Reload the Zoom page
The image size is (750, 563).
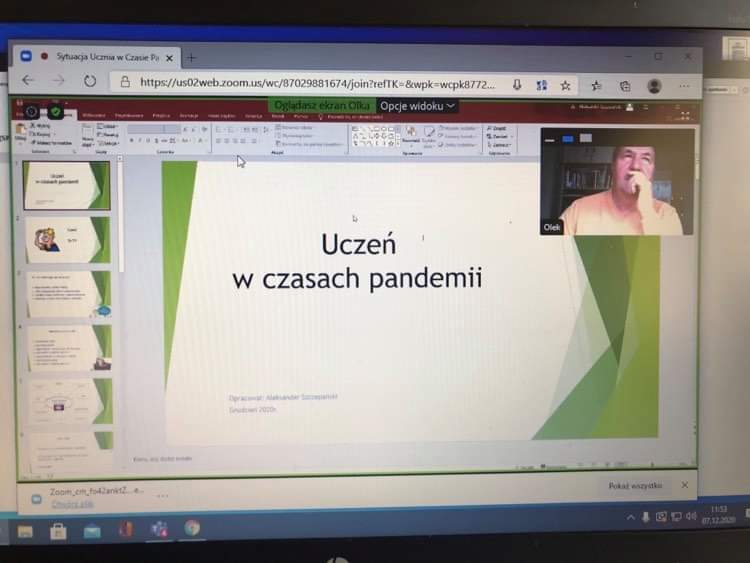pyautogui.click(x=90, y=81)
